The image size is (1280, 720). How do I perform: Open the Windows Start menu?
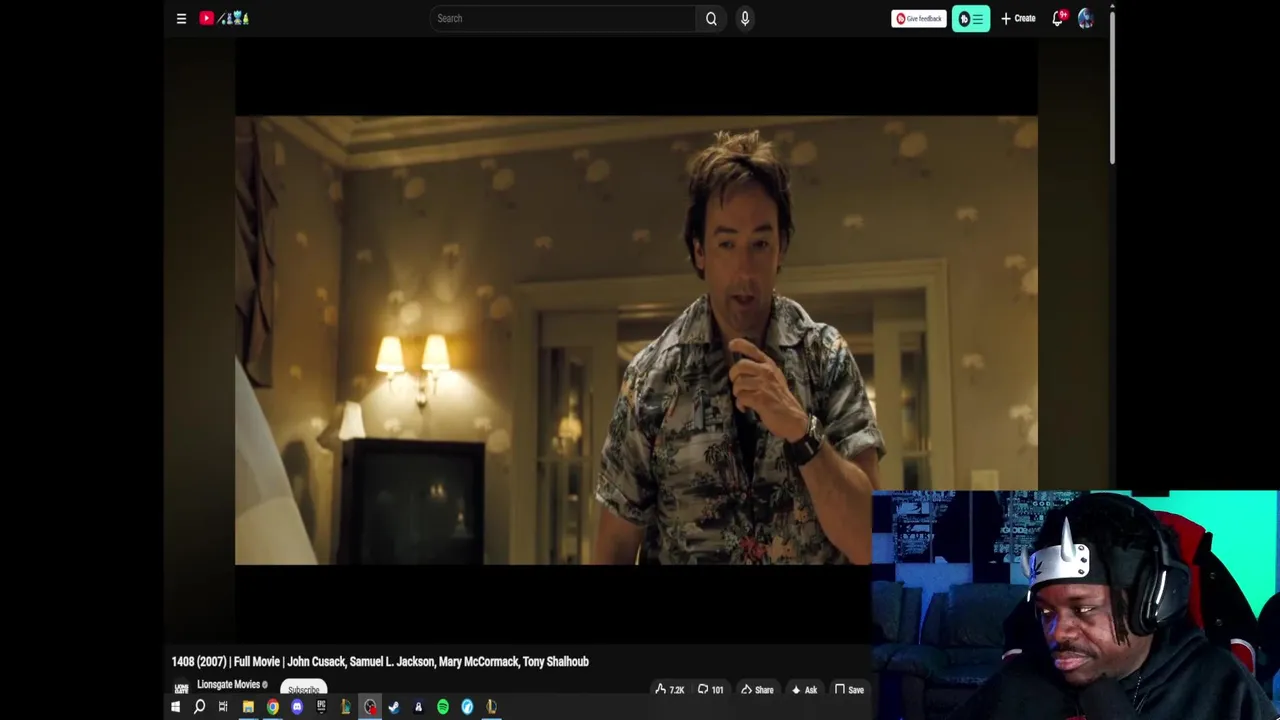tap(175, 707)
